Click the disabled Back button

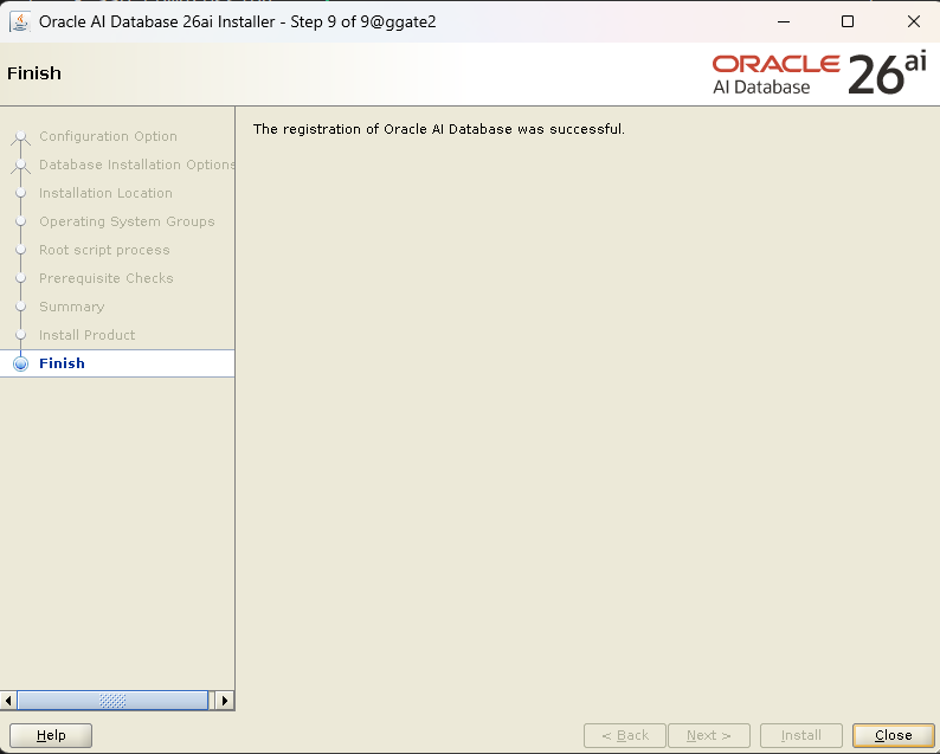pyautogui.click(x=625, y=735)
